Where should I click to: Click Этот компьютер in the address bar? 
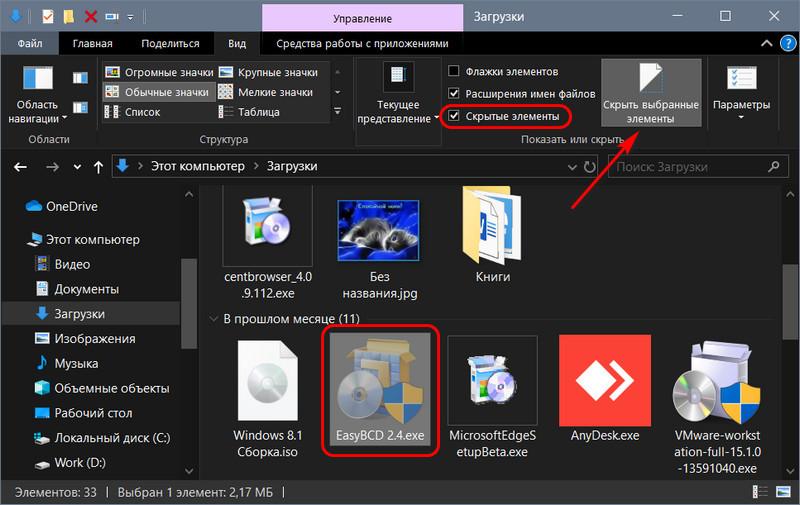pyautogui.click(x=197, y=166)
